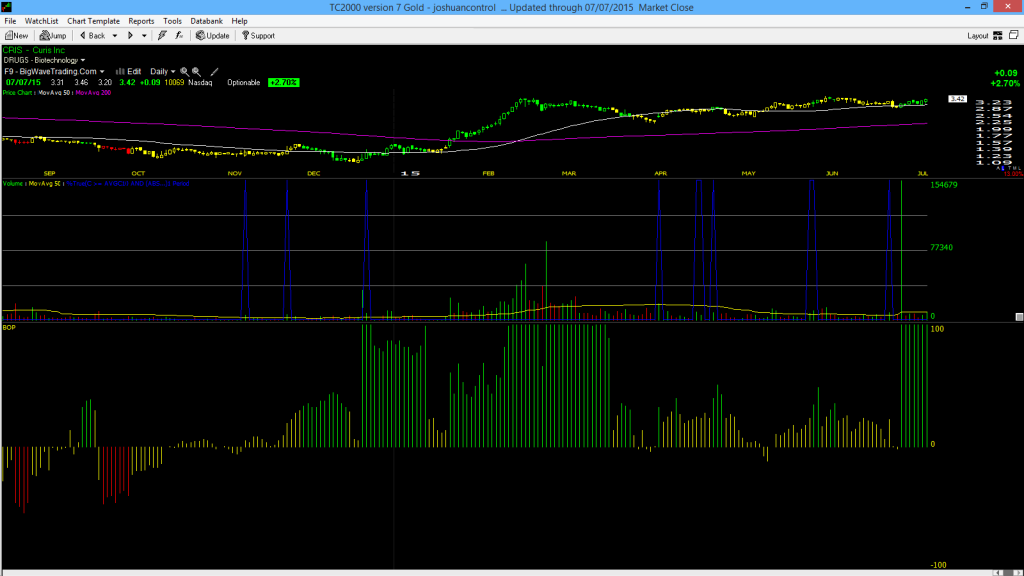Expand the DRUGS - Biotechnology industry dropdown
Image resolution: width=1024 pixels, height=576 pixels.
(44, 60)
